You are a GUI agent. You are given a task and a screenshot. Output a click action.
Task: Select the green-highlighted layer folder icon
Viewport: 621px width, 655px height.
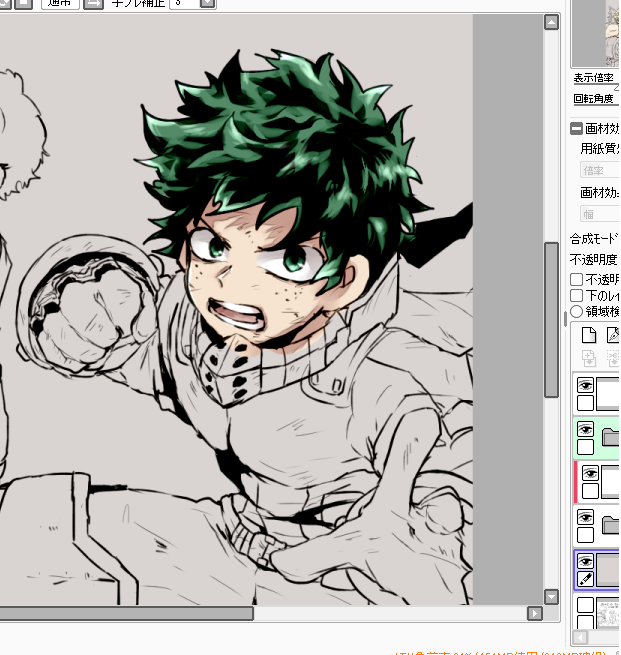pyautogui.click(x=611, y=437)
